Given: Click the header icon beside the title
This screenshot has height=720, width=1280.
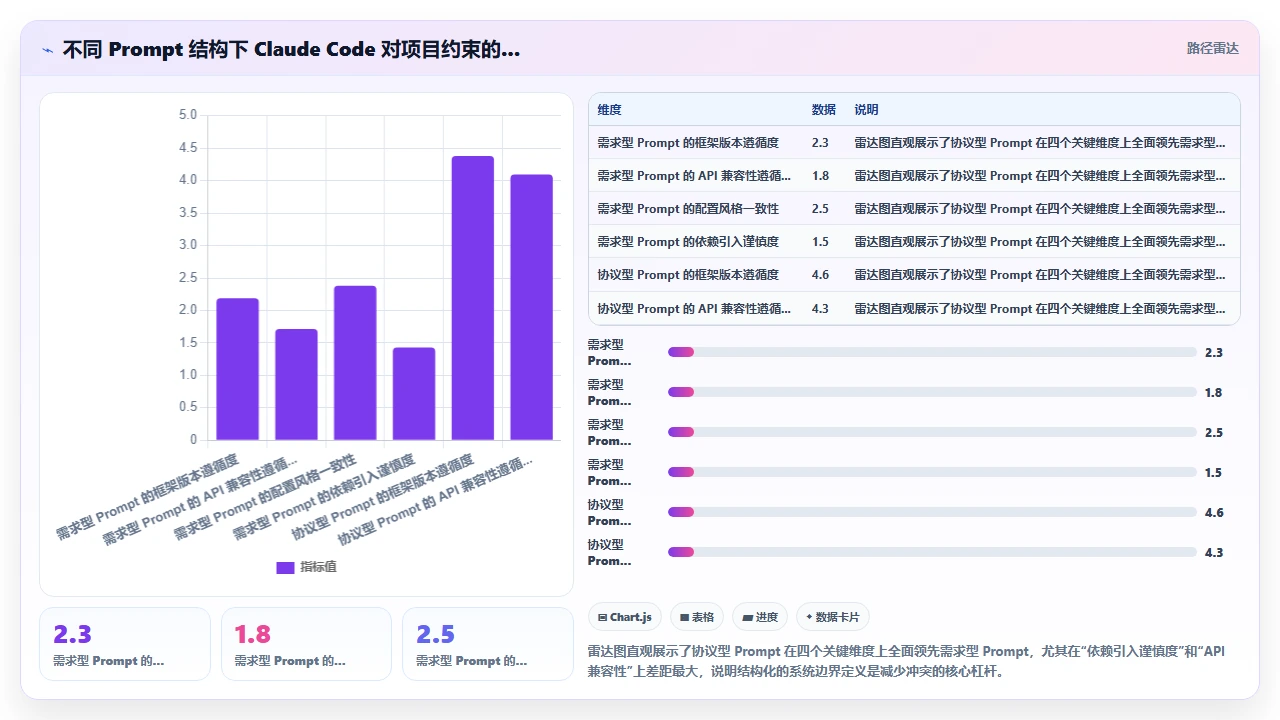Looking at the screenshot, I should tap(48, 49).
